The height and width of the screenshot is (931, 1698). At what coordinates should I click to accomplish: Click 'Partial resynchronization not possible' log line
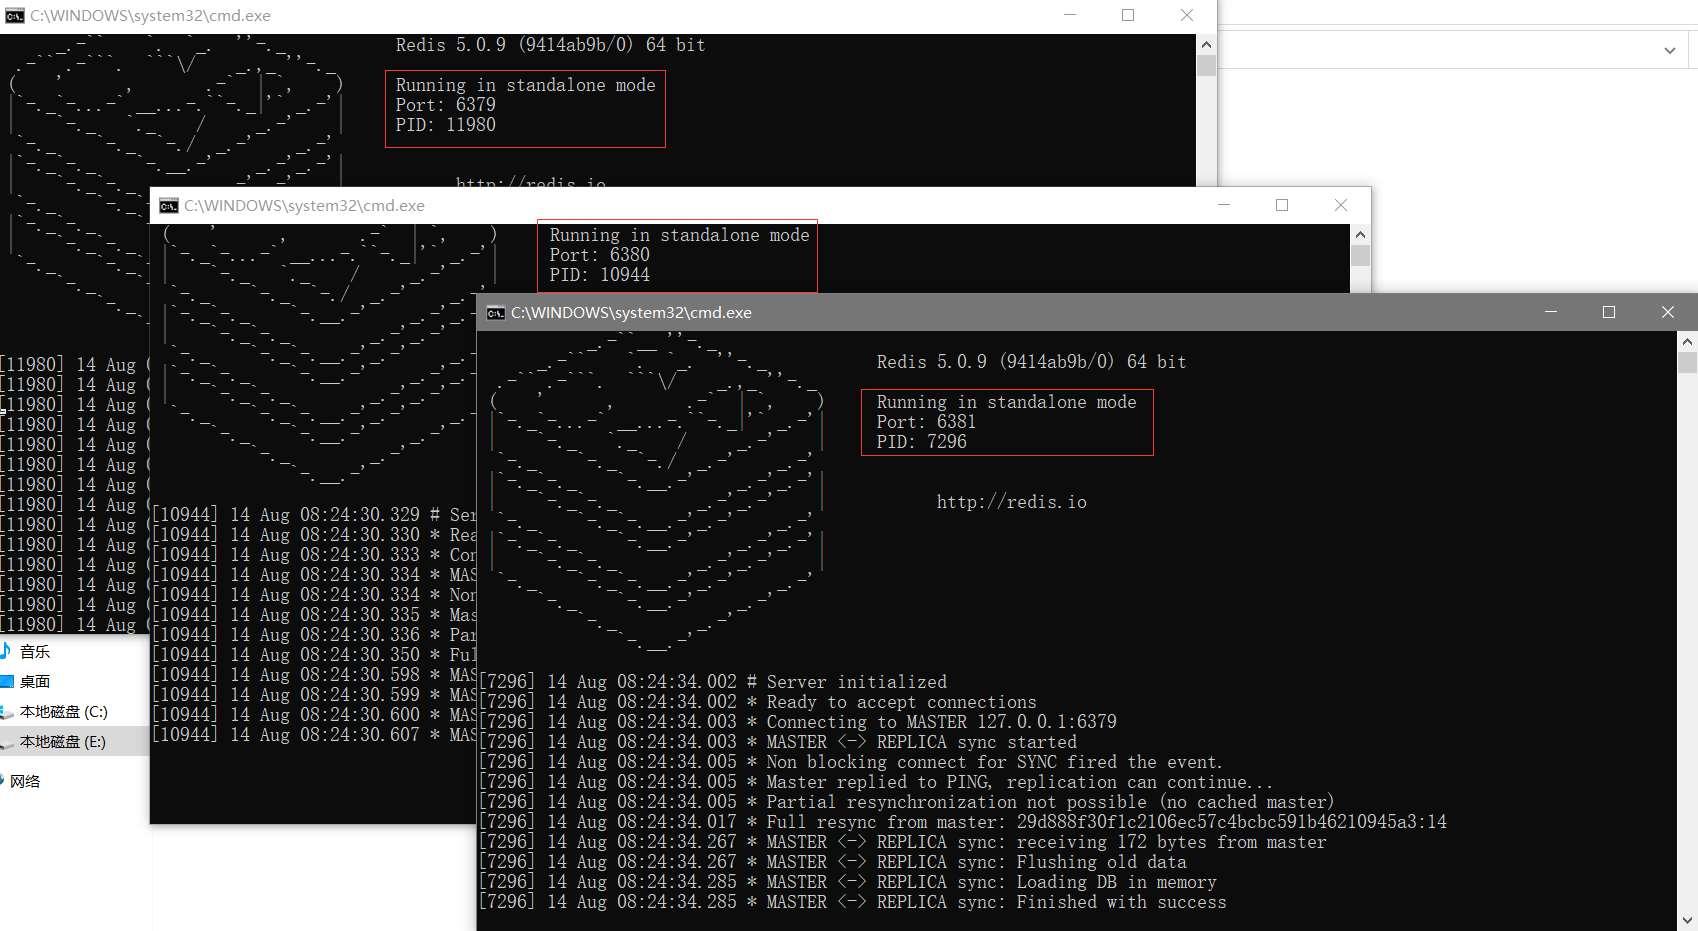point(906,802)
